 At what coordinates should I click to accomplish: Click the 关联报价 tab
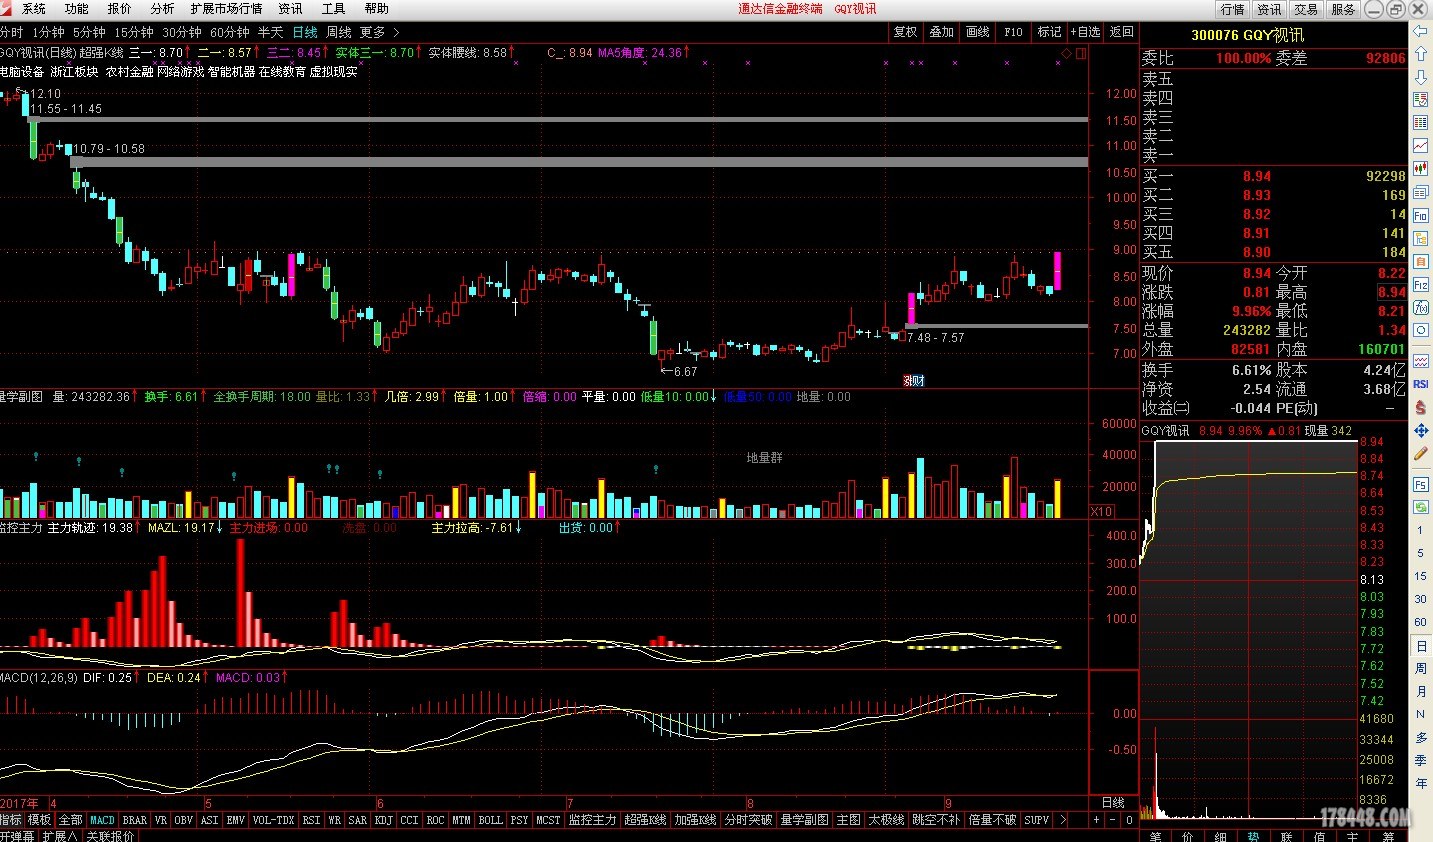(110, 836)
